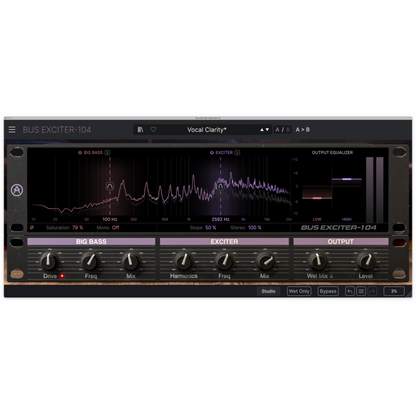Toggle the phase invert icon beside Saturation
The image size is (416, 416).
32,228
